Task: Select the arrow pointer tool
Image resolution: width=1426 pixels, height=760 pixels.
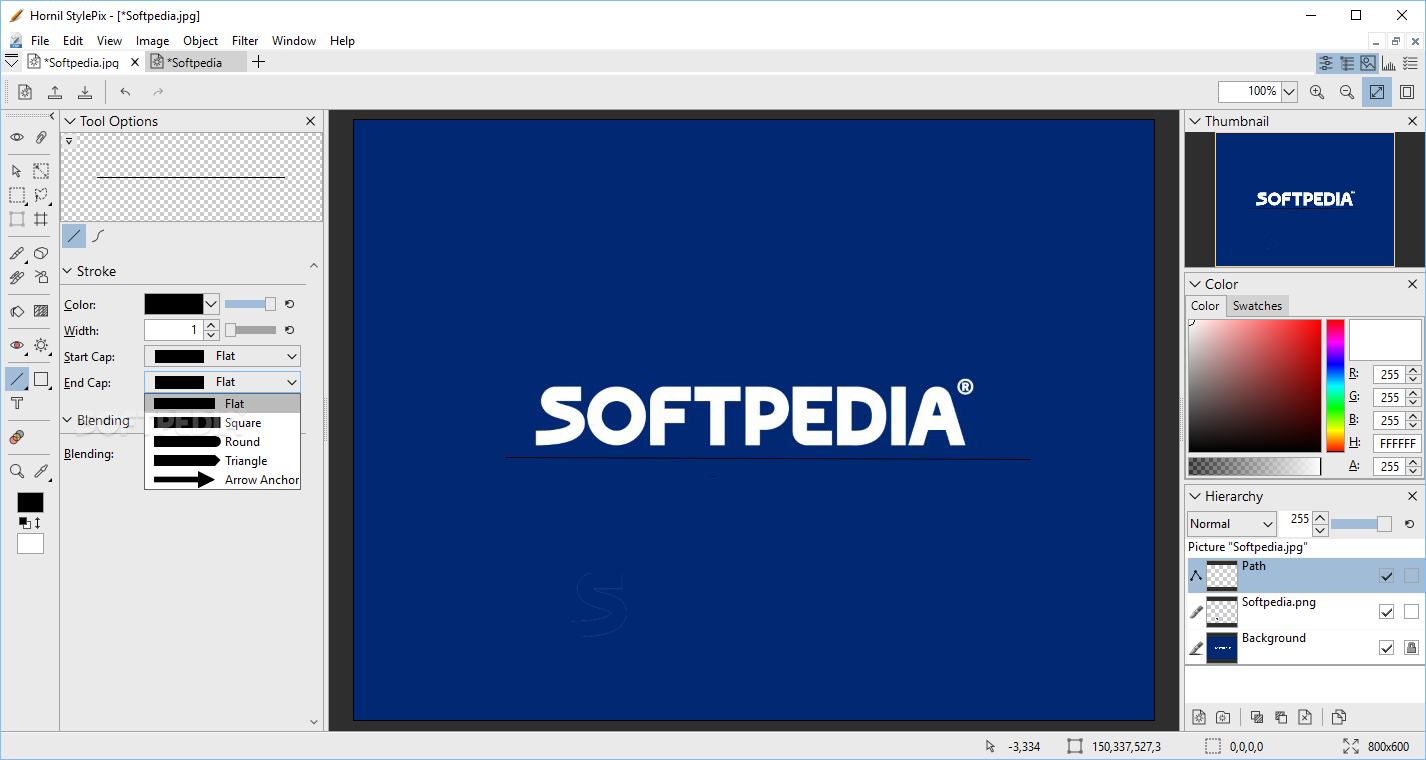Action: click(x=17, y=171)
